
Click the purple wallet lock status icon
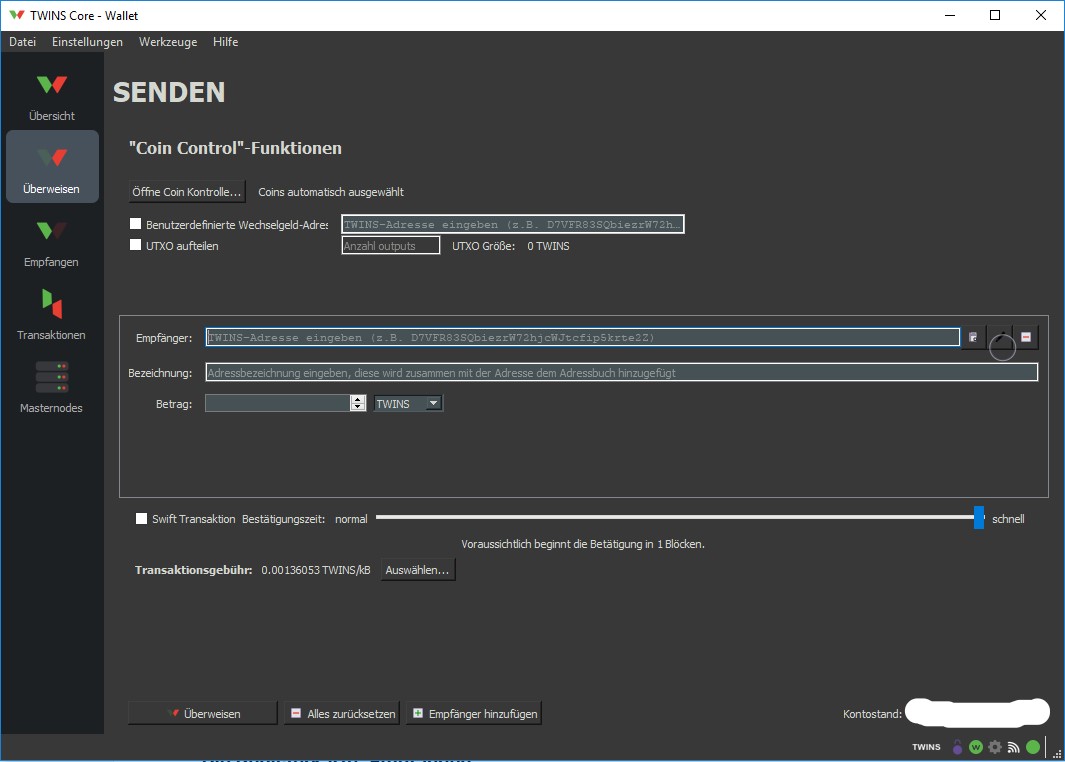tap(957, 747)
